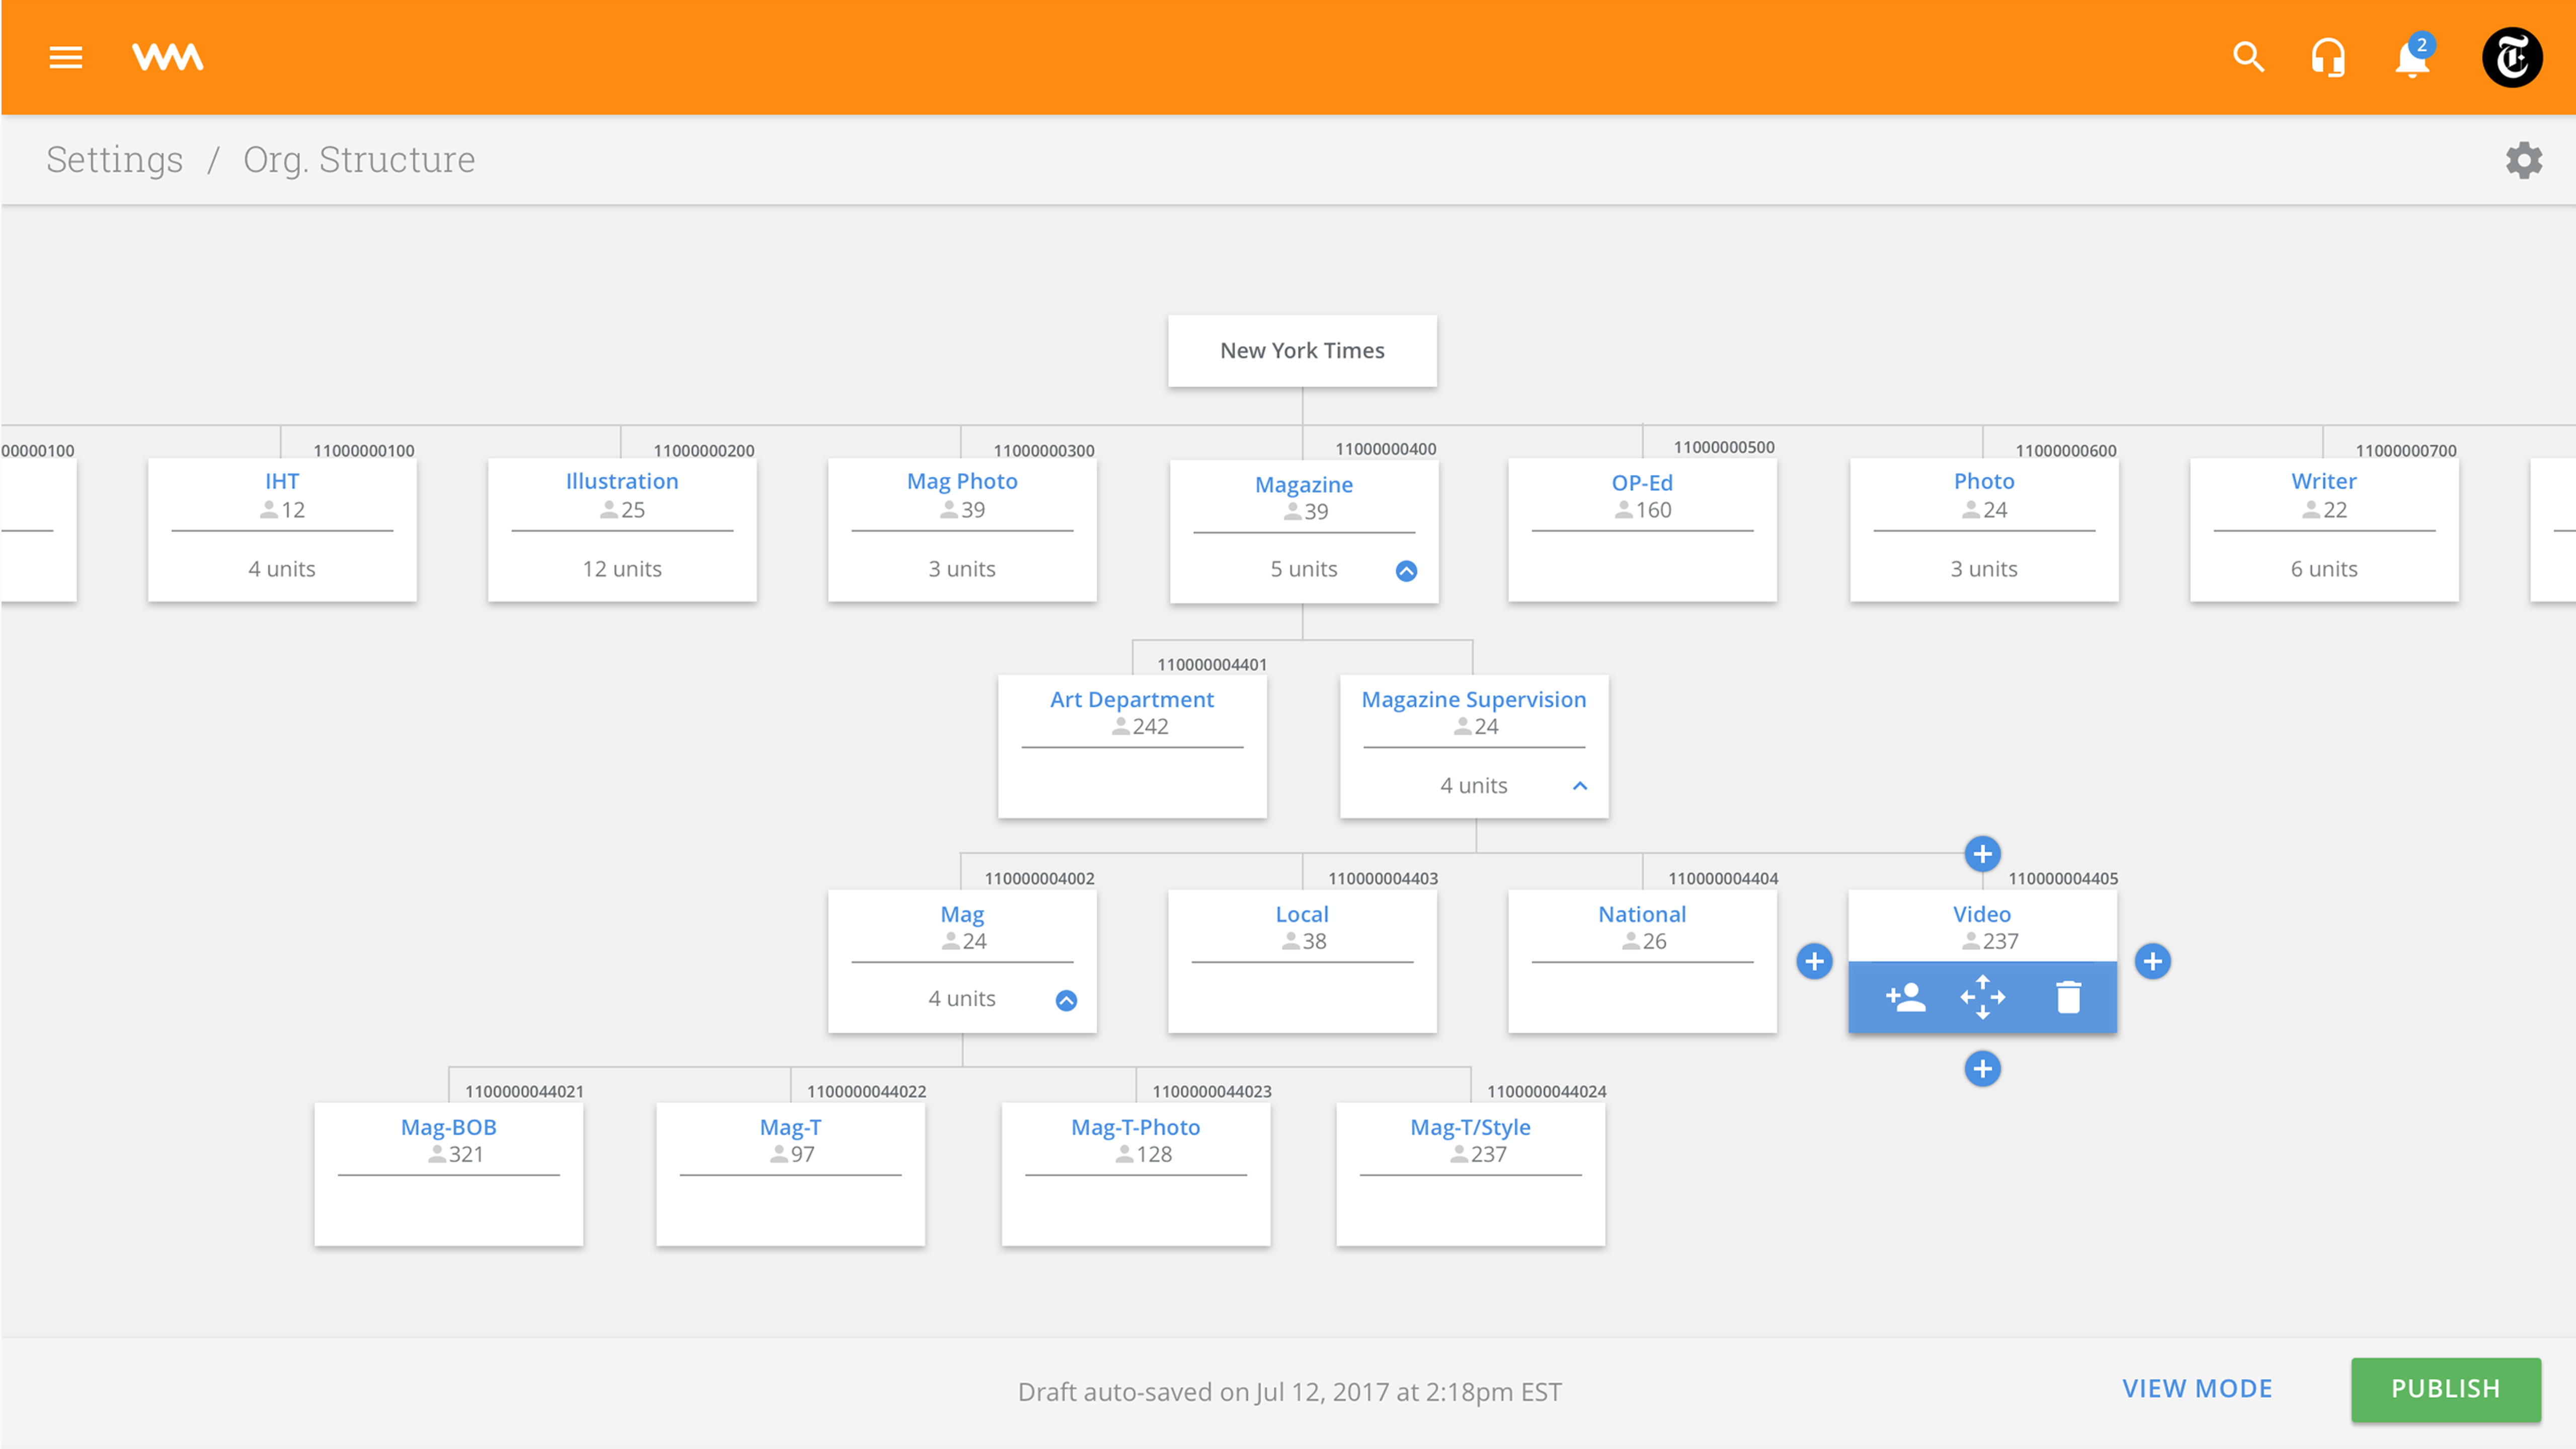
Task: Click add-person icon on Video unit
Action: [1905, 997]
